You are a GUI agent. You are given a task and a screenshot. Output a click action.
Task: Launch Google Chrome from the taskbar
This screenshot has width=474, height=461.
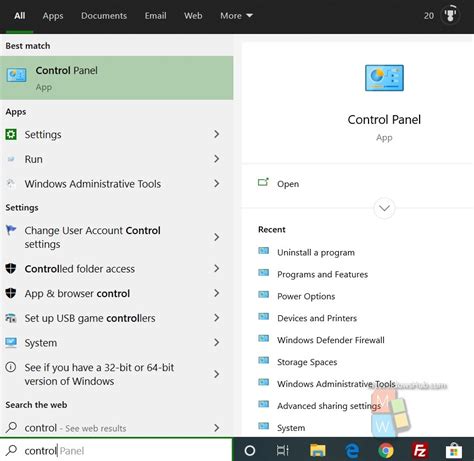point(386,451)
